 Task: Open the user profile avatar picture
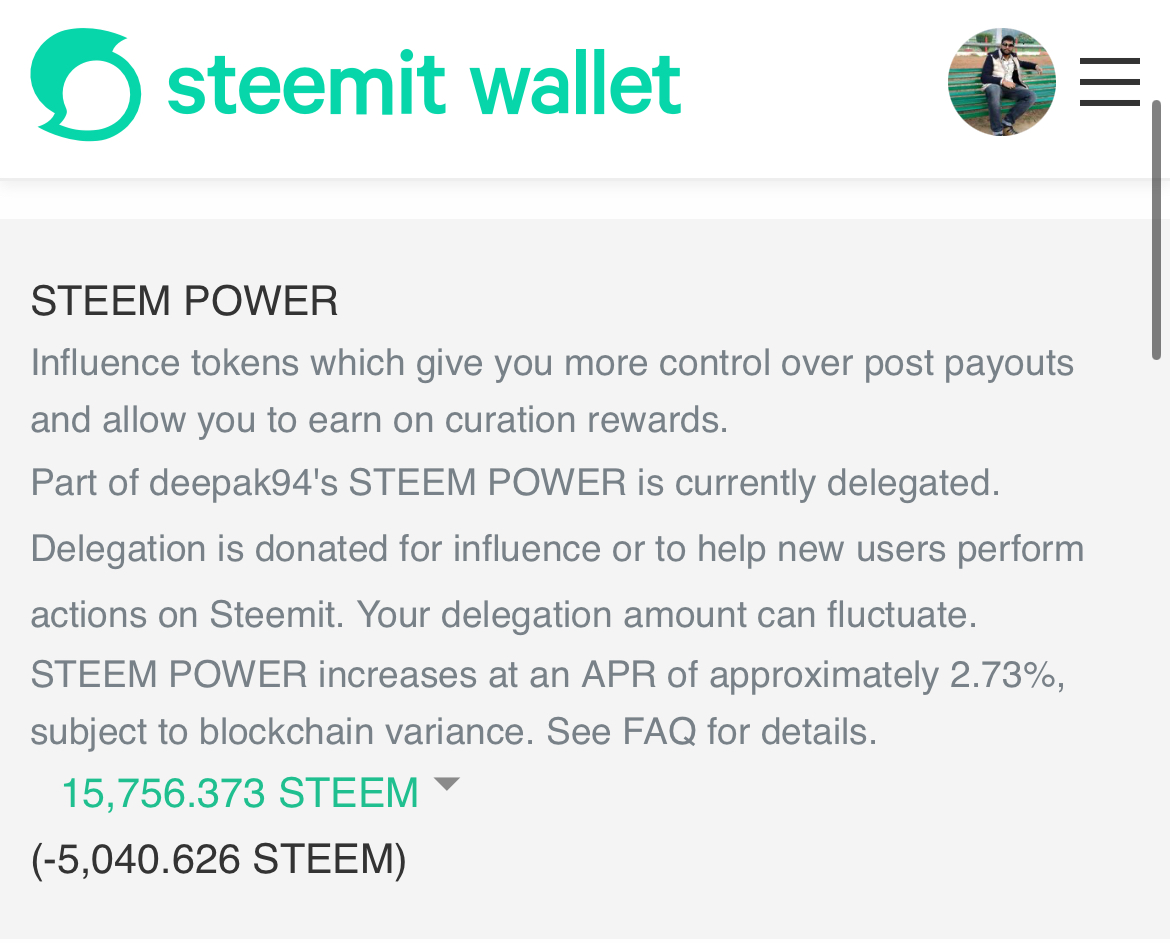[1001, 82]
